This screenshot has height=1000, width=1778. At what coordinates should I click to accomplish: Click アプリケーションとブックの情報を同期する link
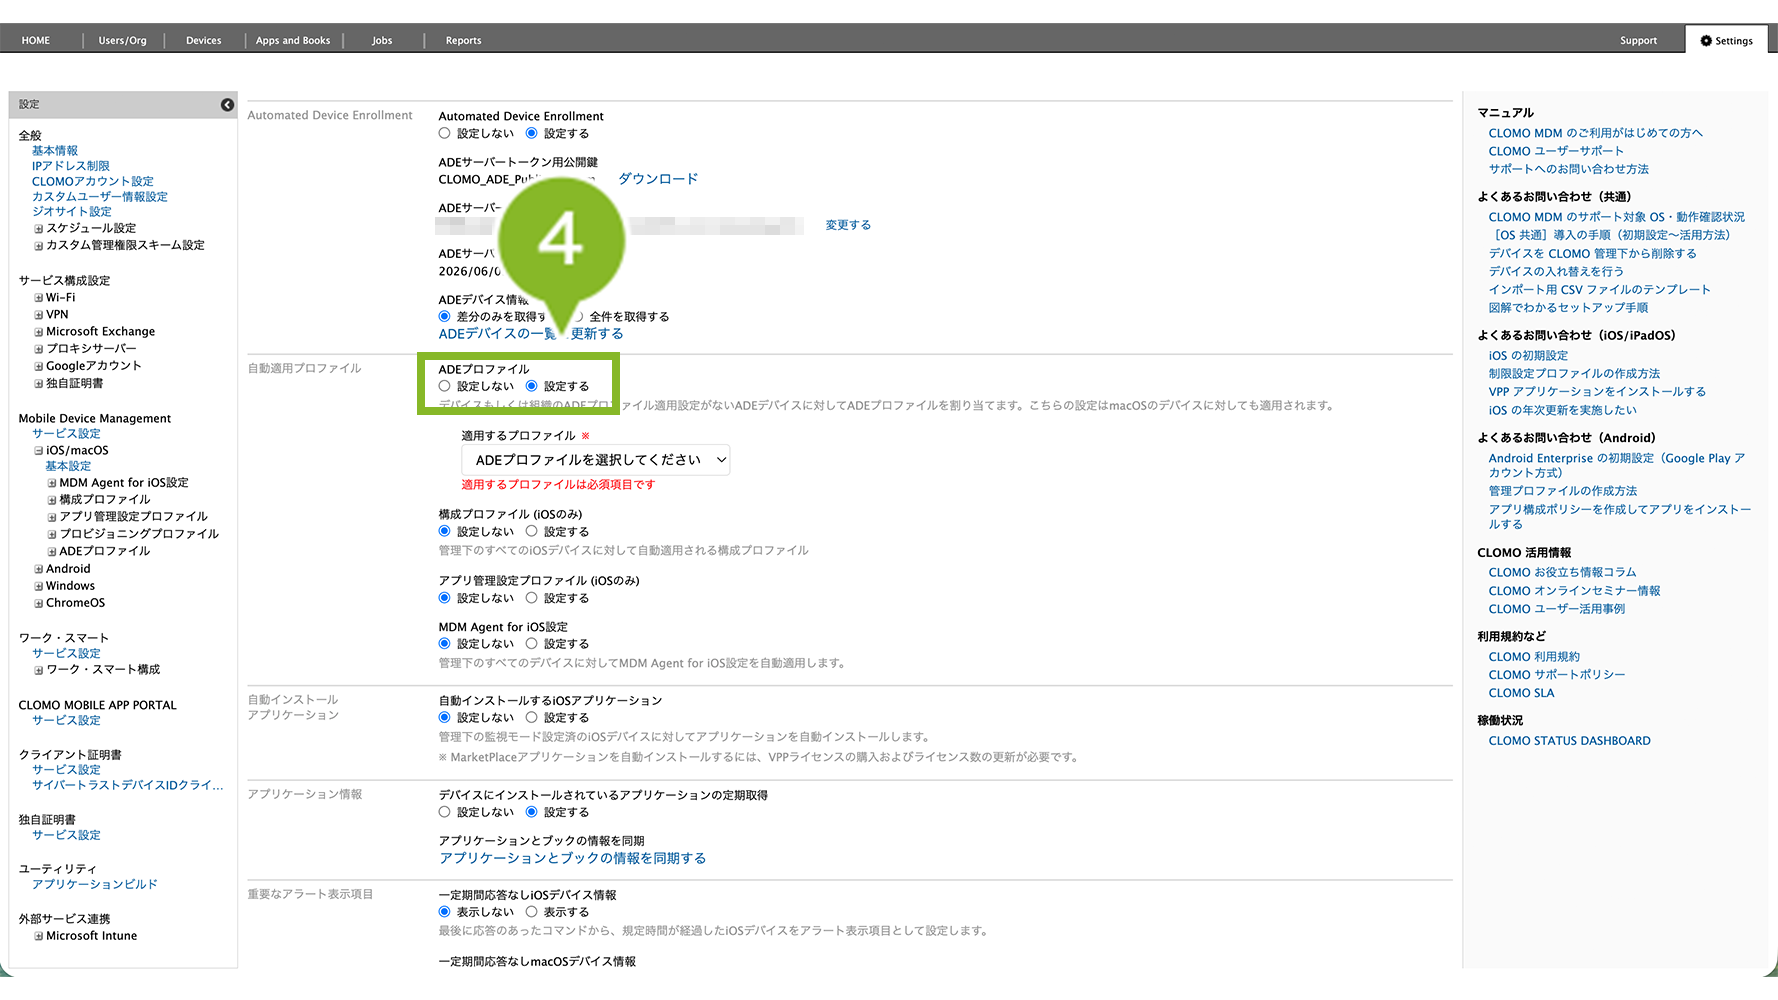(x=572, y=858)
